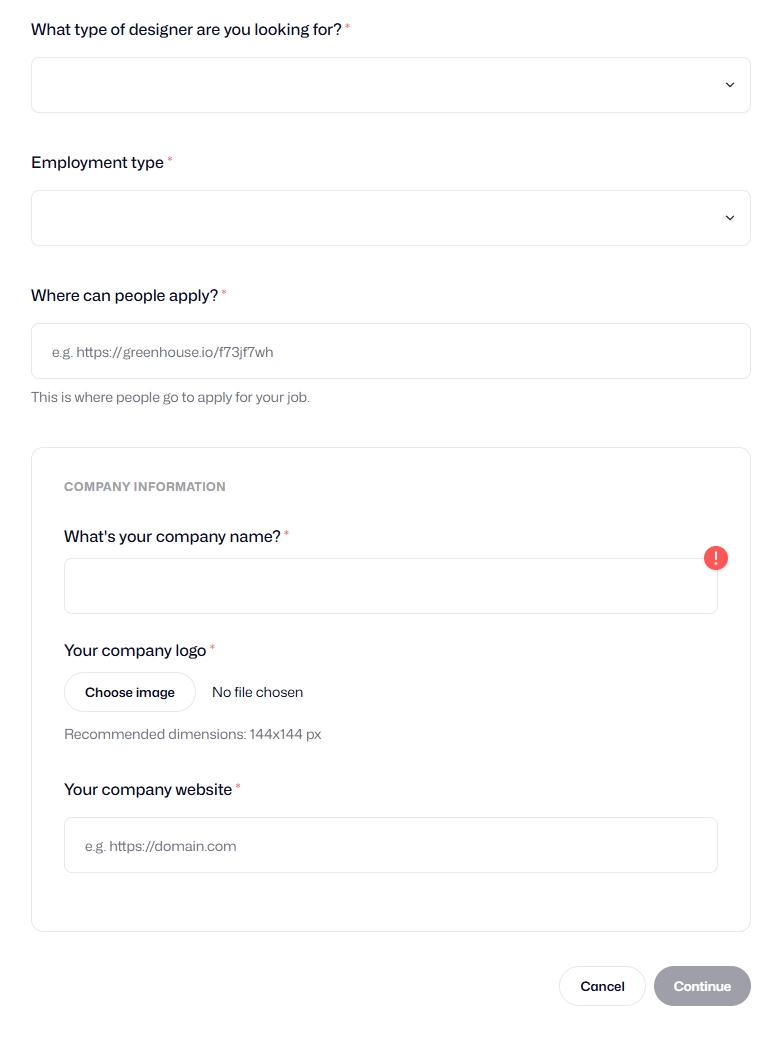The image size is (766, 1048).
Task: Focus the Where can people apply URL field
Action: 390,351
